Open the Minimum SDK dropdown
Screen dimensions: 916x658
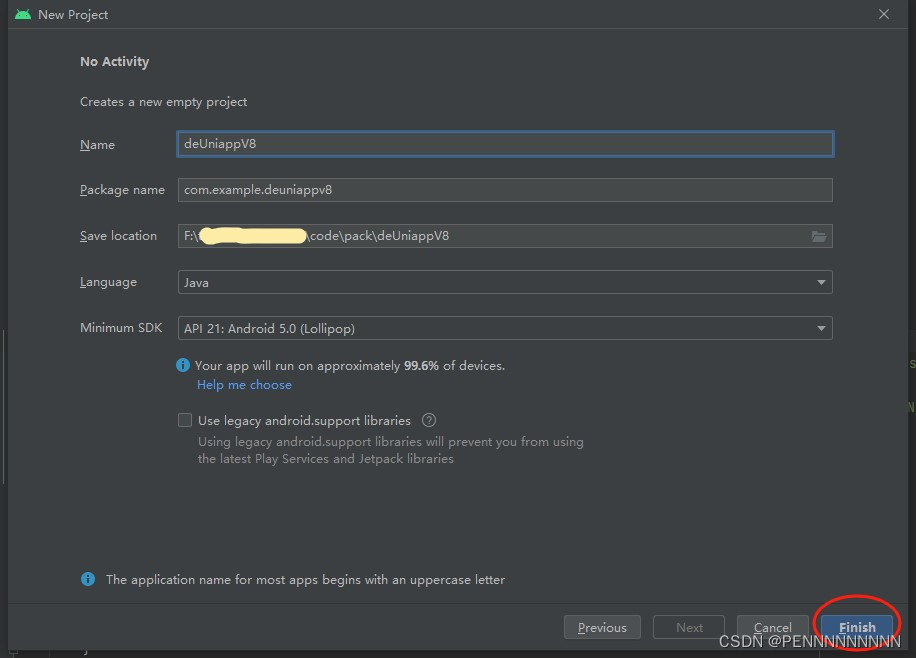pyautogui.click(x=504, y=328)
